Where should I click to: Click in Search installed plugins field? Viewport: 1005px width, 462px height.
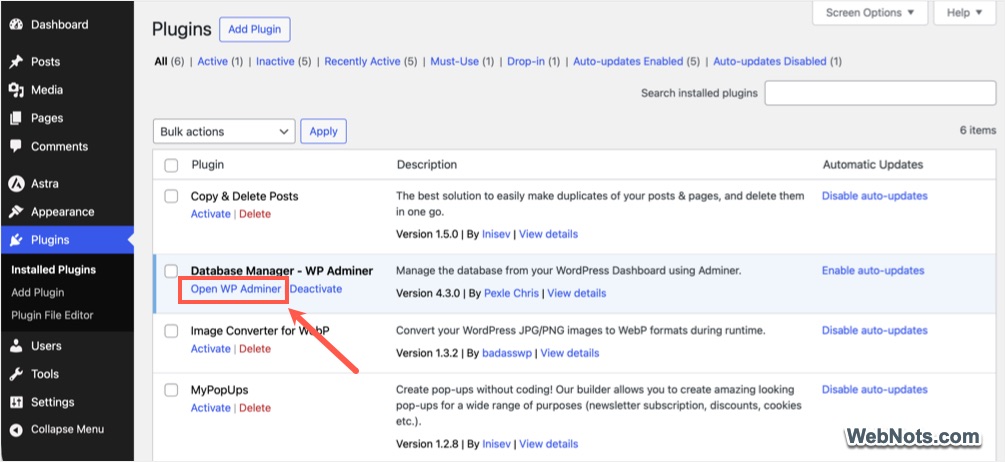coord(881,94)
